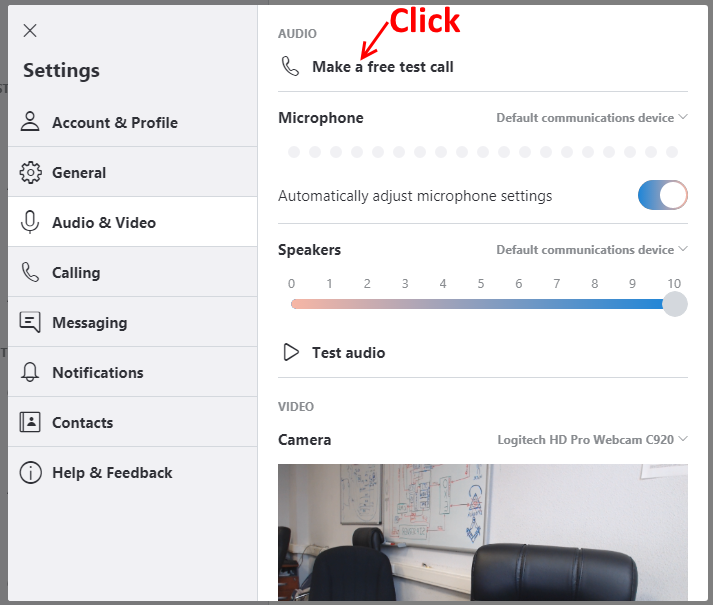Screen dimensions: 713x605
Task: Expand the Camera Logitech webcam dropdown
Action: pyautogui.click(x=592, y=440)
